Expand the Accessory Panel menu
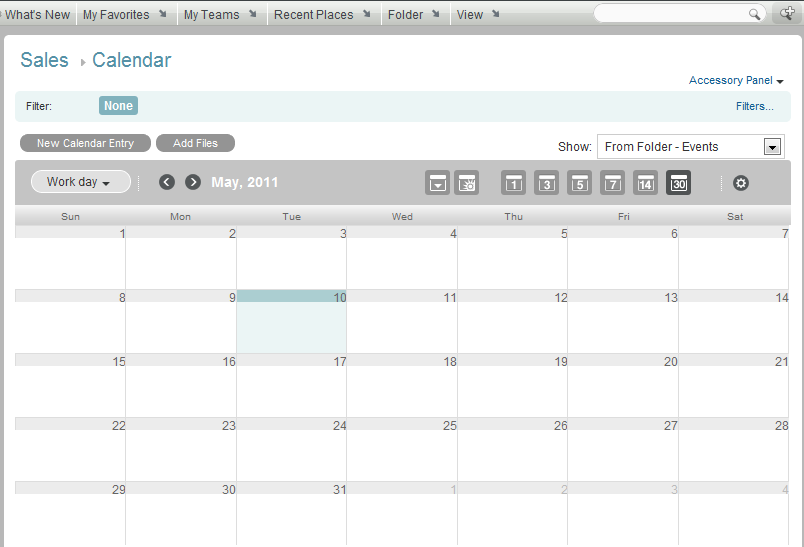This screenshot has height=547, width=804. [x=736, y=80]
